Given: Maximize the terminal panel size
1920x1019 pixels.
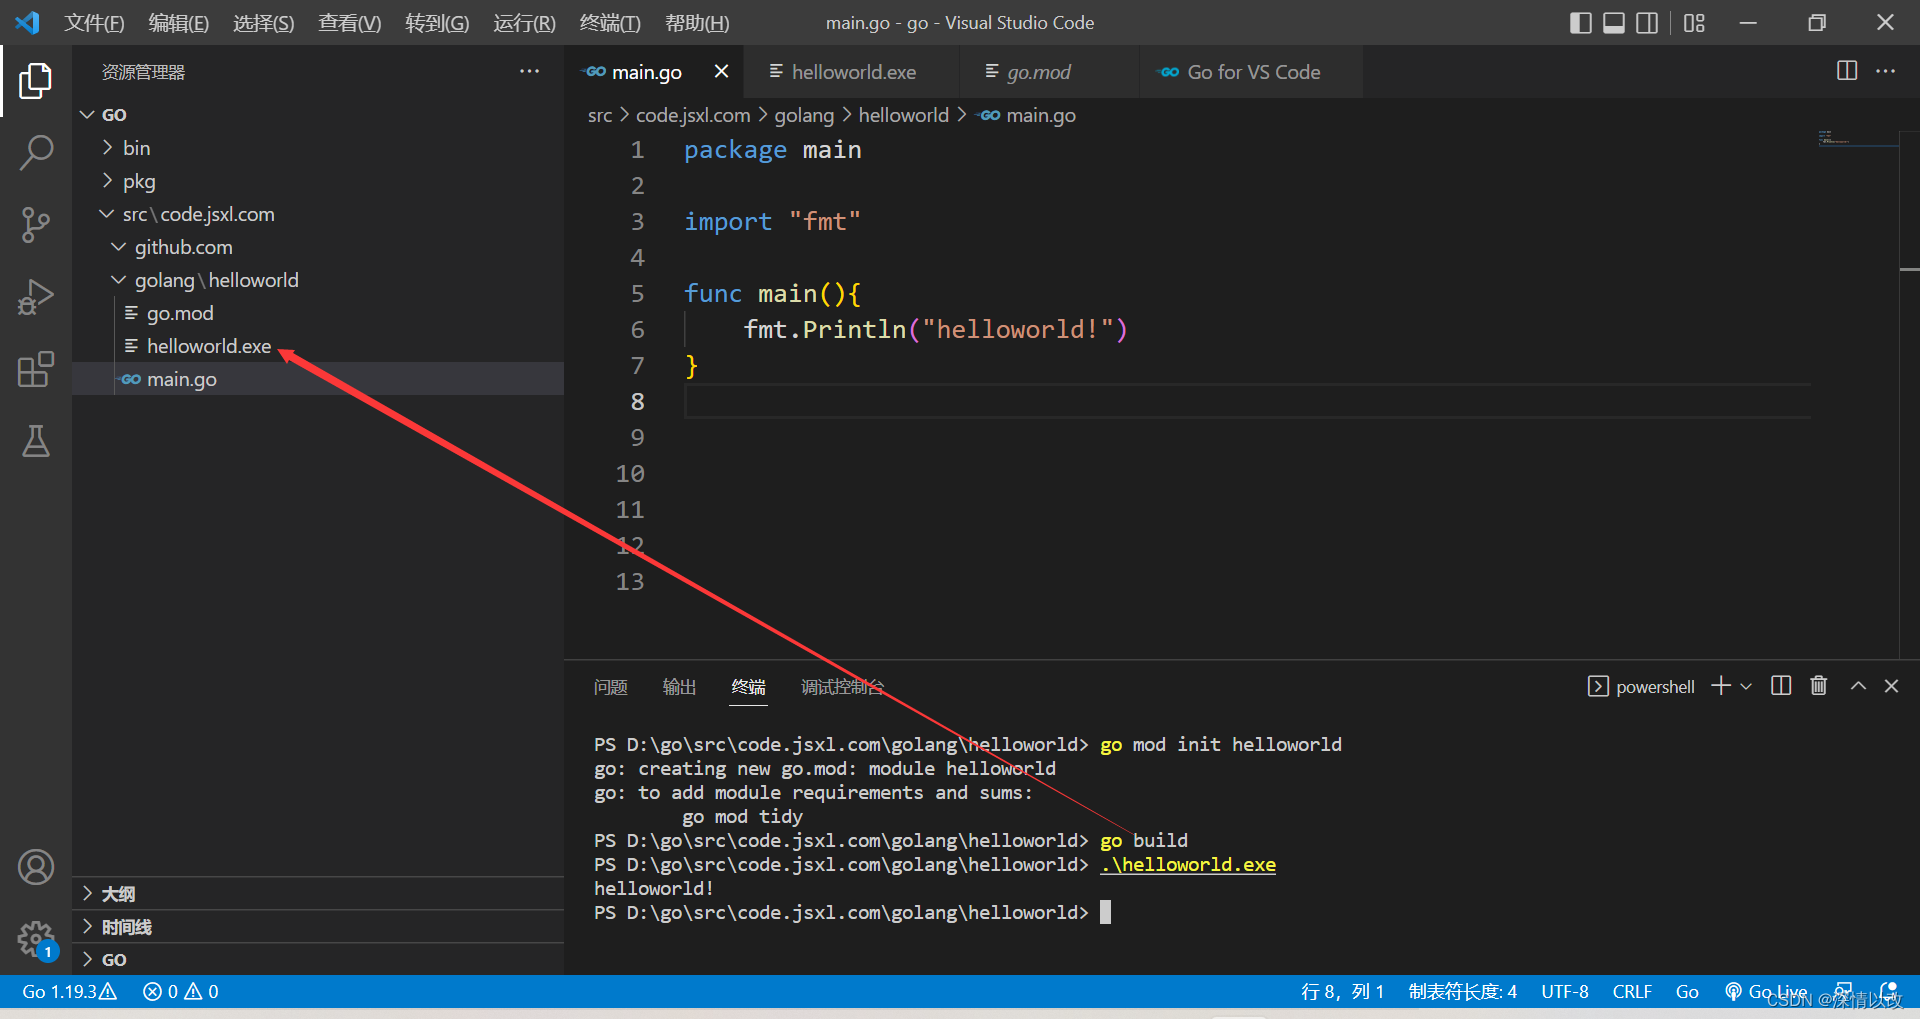Looking at the screenshot, I should tap(1858, 686).
